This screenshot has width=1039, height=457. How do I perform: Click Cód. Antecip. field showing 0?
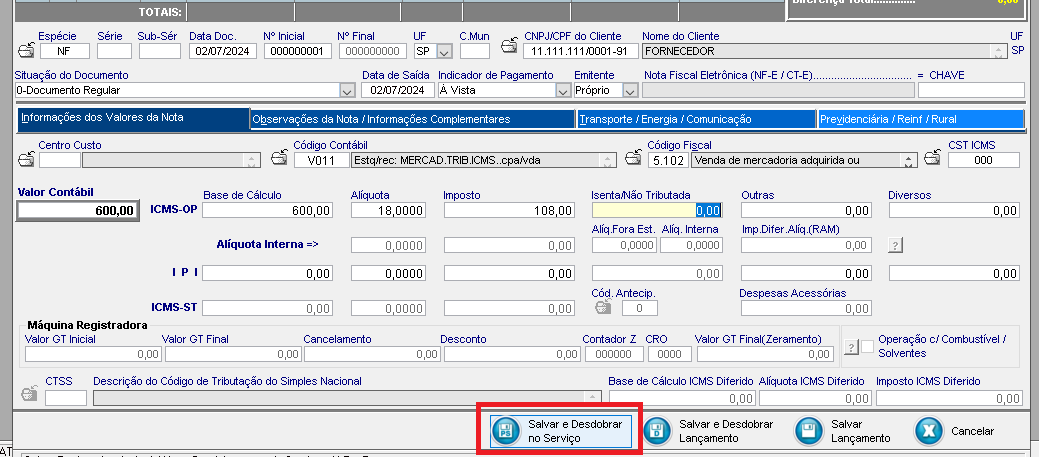point(639,308)
